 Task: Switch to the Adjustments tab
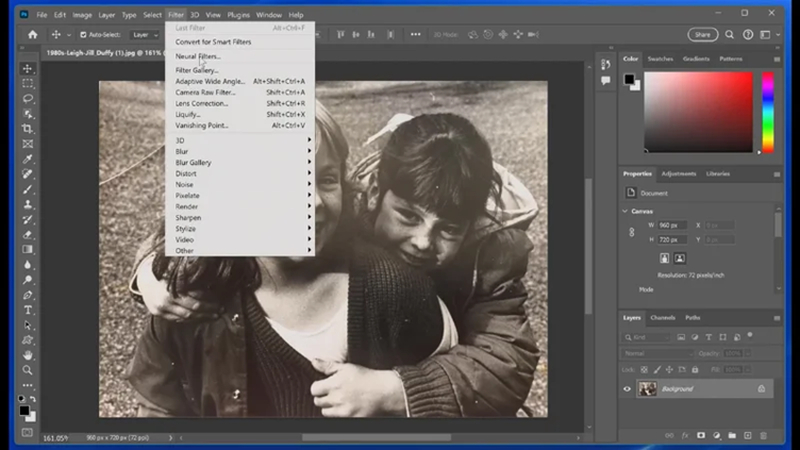(x=679, y=174)
